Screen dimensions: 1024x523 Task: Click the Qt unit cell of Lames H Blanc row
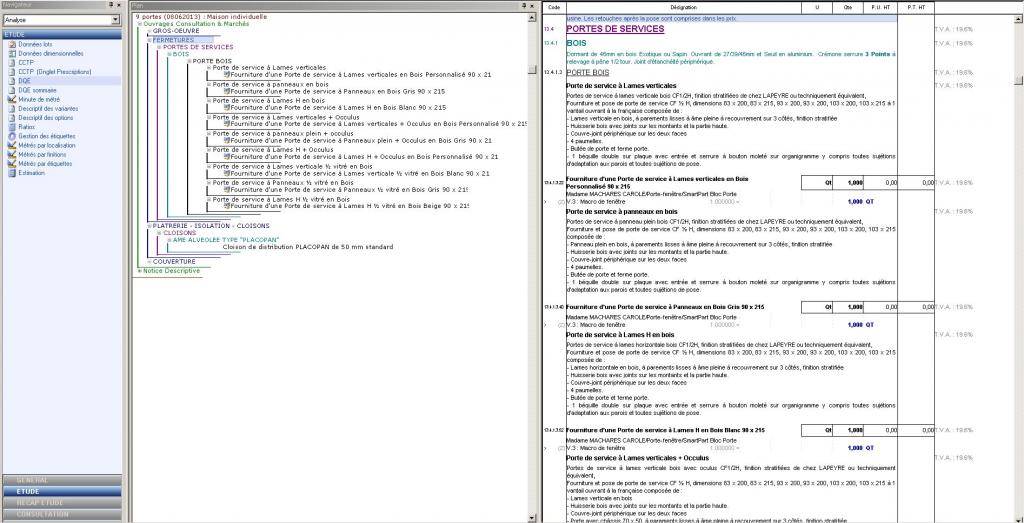coord(817,430)
